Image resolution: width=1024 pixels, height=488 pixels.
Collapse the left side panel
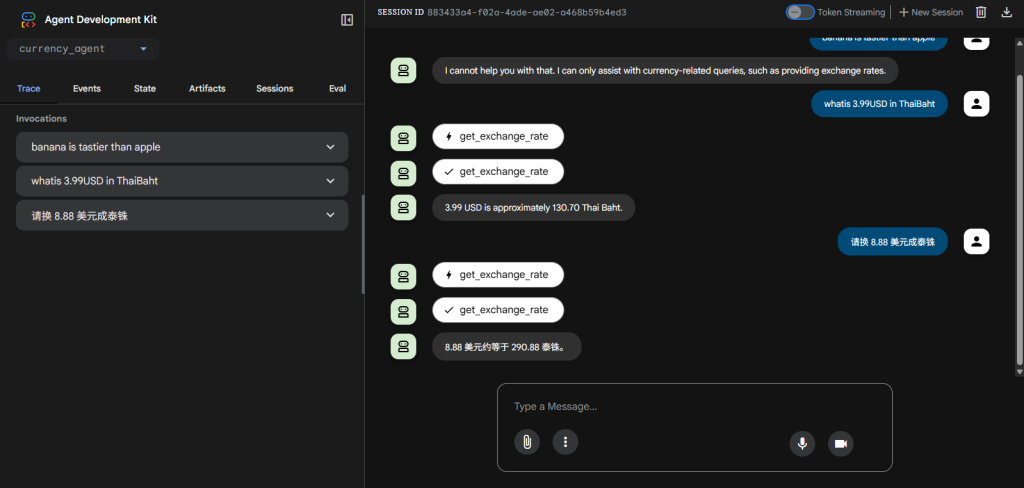click(347, 20)
